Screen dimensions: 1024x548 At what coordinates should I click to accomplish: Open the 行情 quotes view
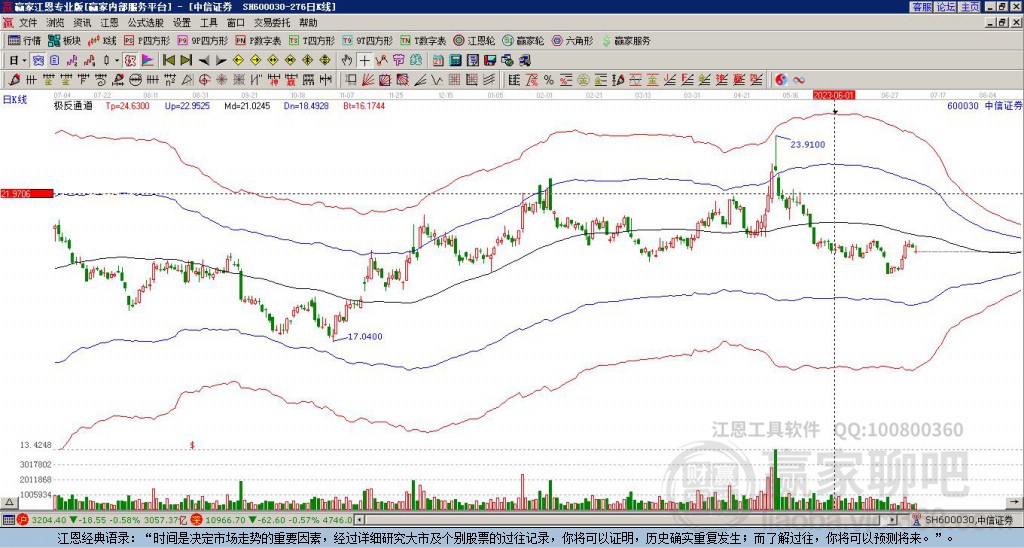coord(24,40)
